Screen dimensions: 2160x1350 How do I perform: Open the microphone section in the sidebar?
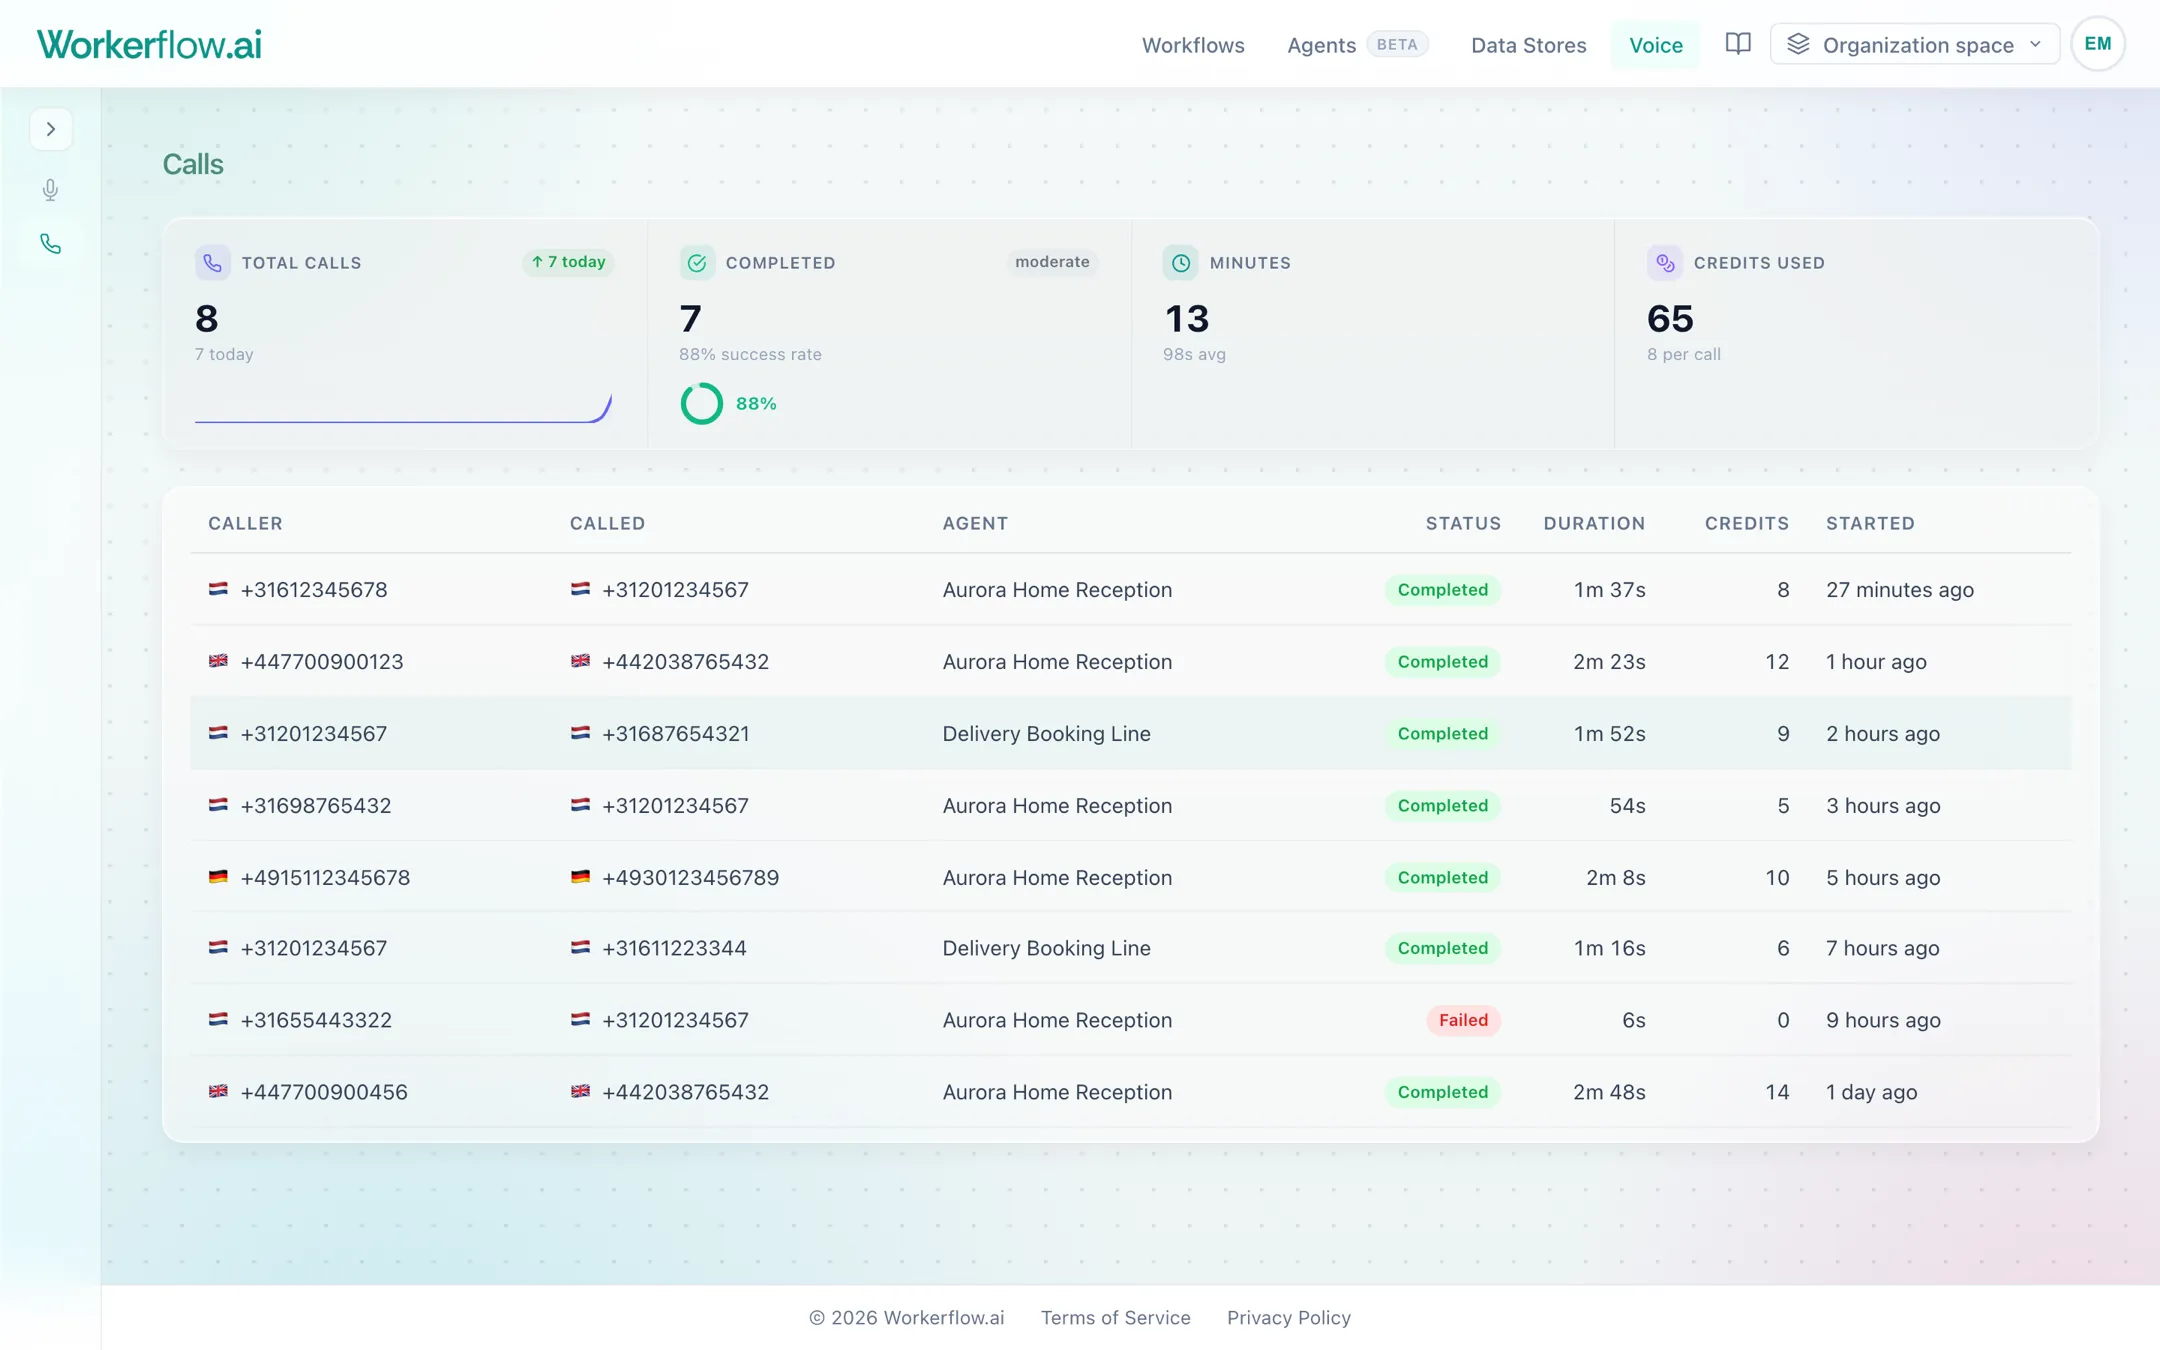click(x=51, y=190)
